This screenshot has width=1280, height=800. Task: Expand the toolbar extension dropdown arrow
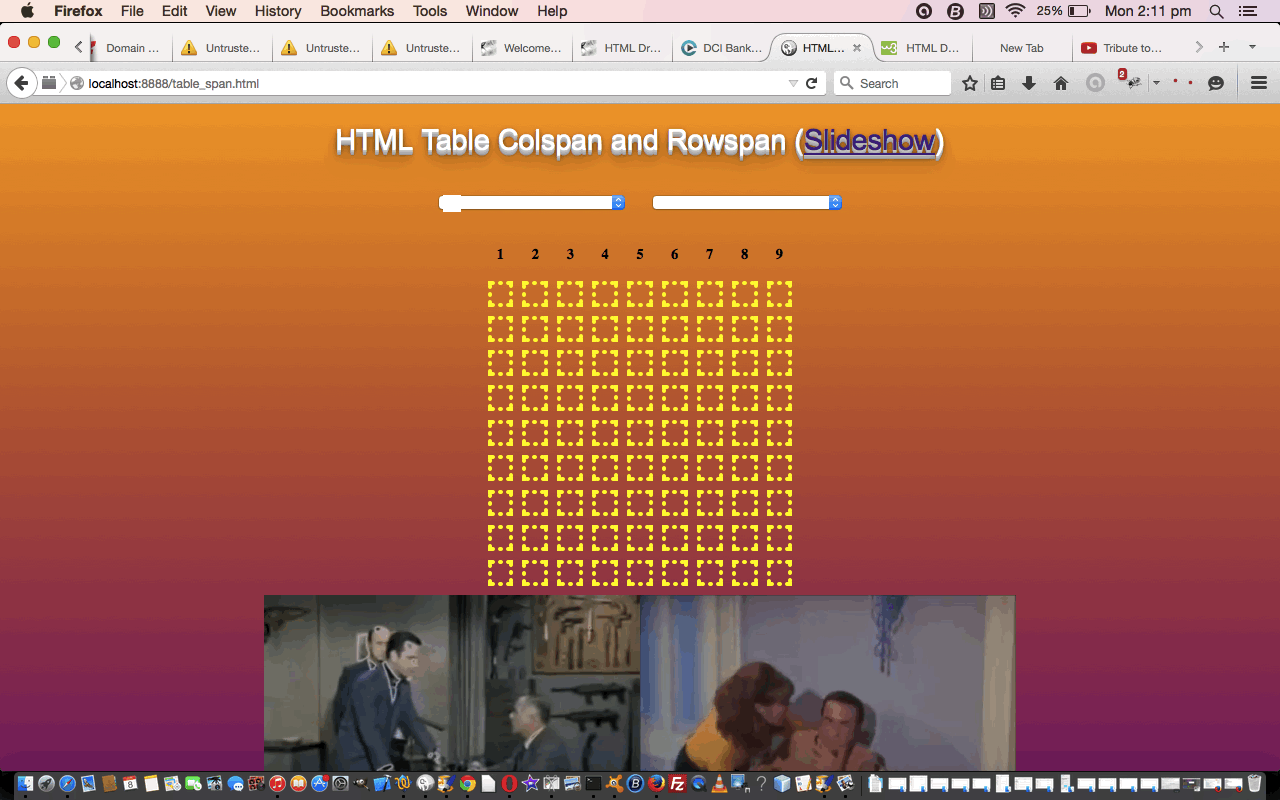pyautogui.click(x=1156, y=83)
